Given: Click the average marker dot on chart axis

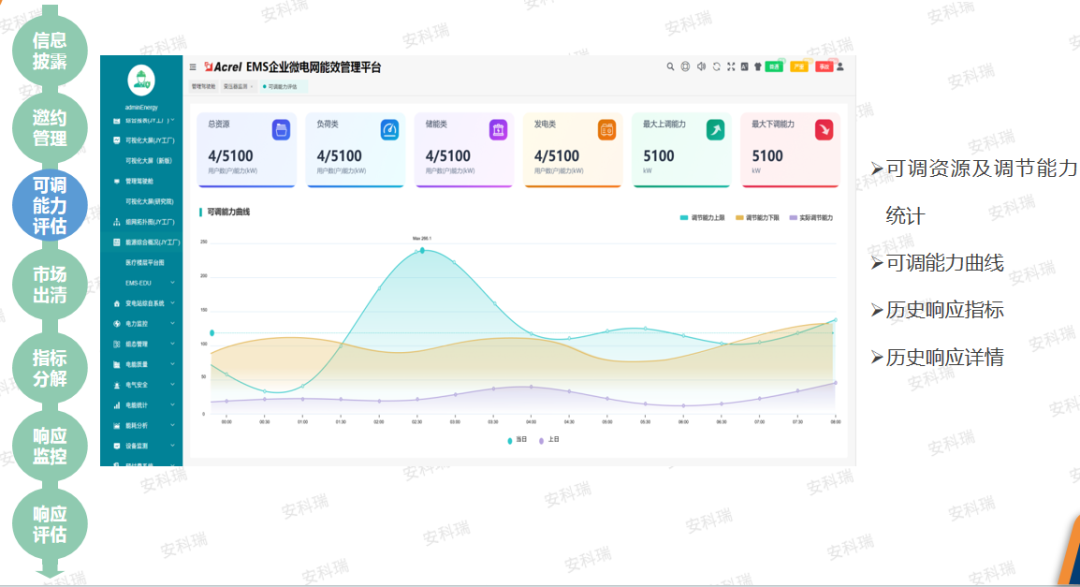Looking at the screenshot, I should pyautogui.click(x=211, y=333).
